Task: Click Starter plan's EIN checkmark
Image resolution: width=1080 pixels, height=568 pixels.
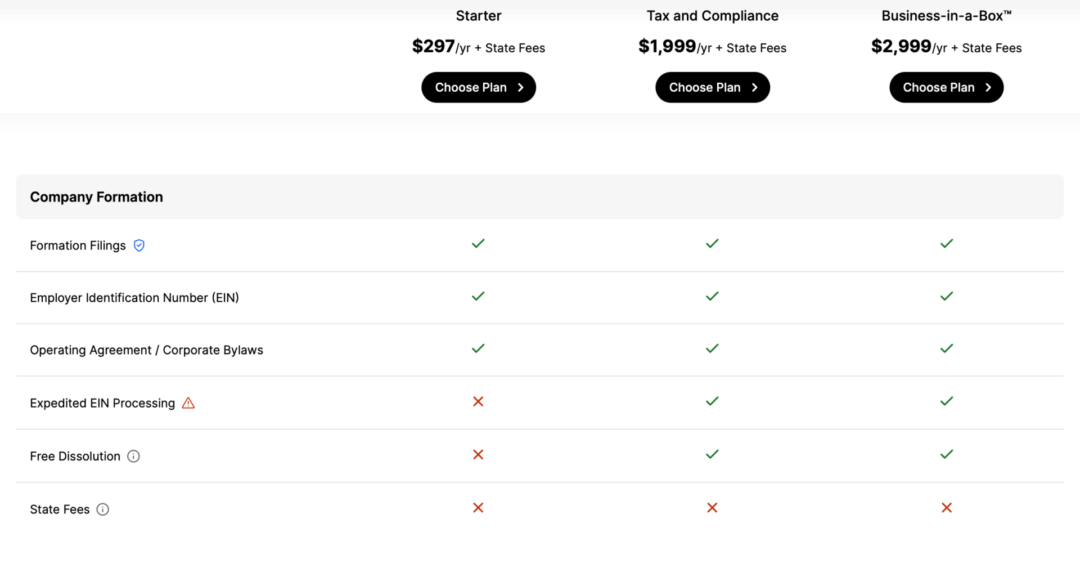Action: 478,296
